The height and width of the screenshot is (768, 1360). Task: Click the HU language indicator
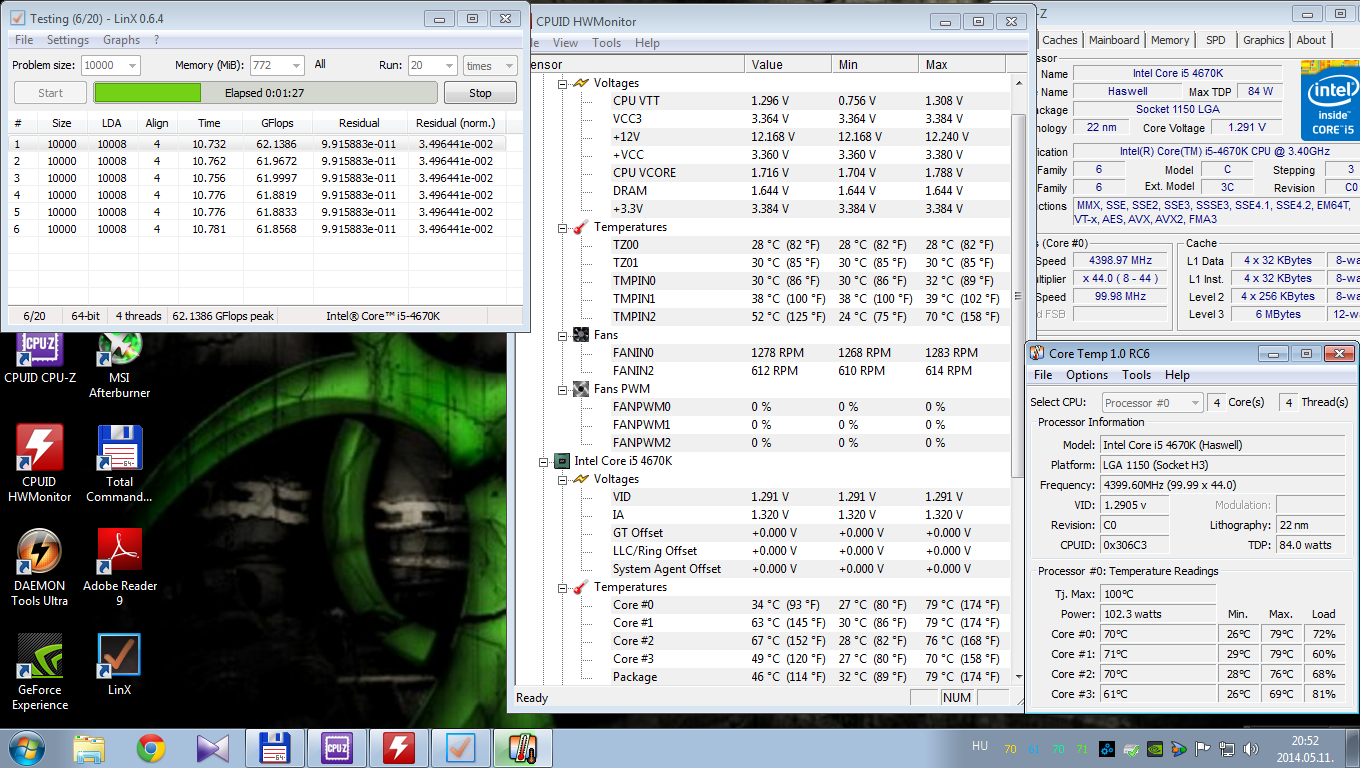[x=980, y=746]
